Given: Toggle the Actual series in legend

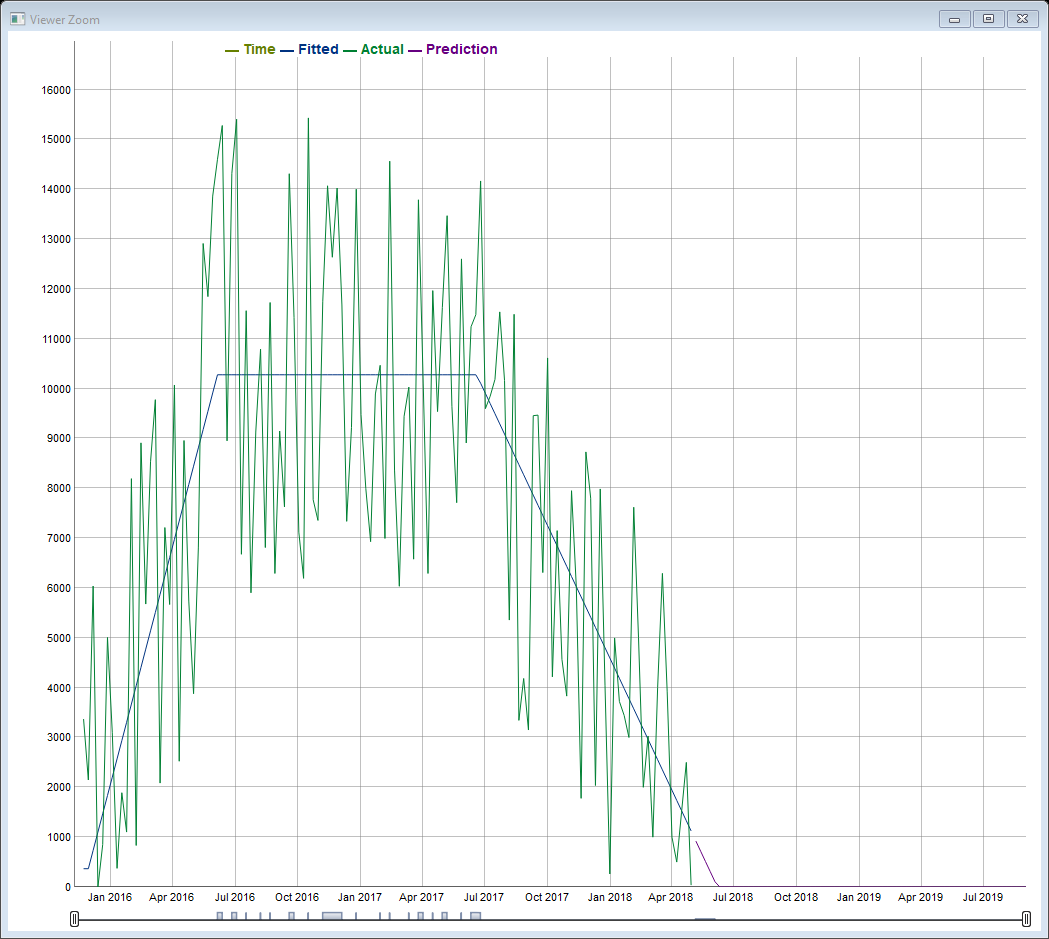Looking at the screenshot, I should [x=373, y=49].
